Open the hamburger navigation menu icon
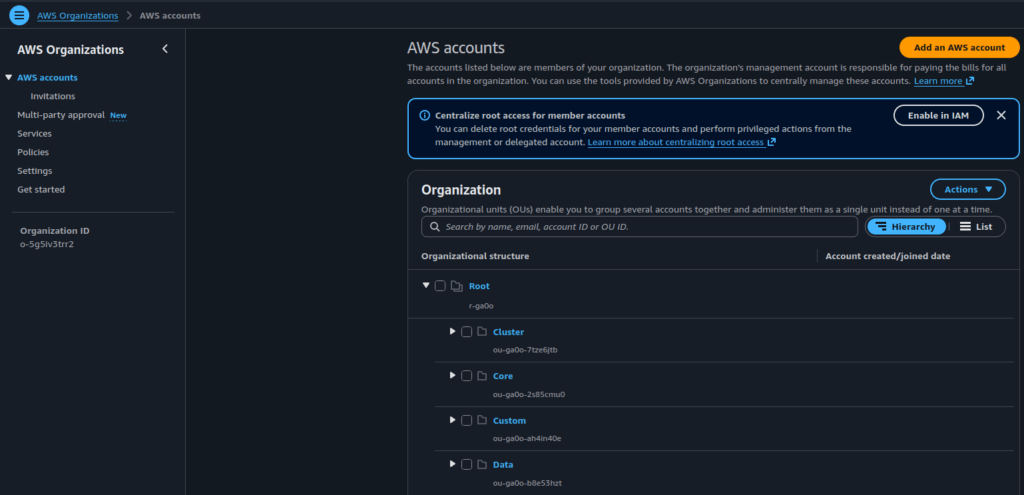1024x495 pixels. pyautogui.click(x=20, y=15)
